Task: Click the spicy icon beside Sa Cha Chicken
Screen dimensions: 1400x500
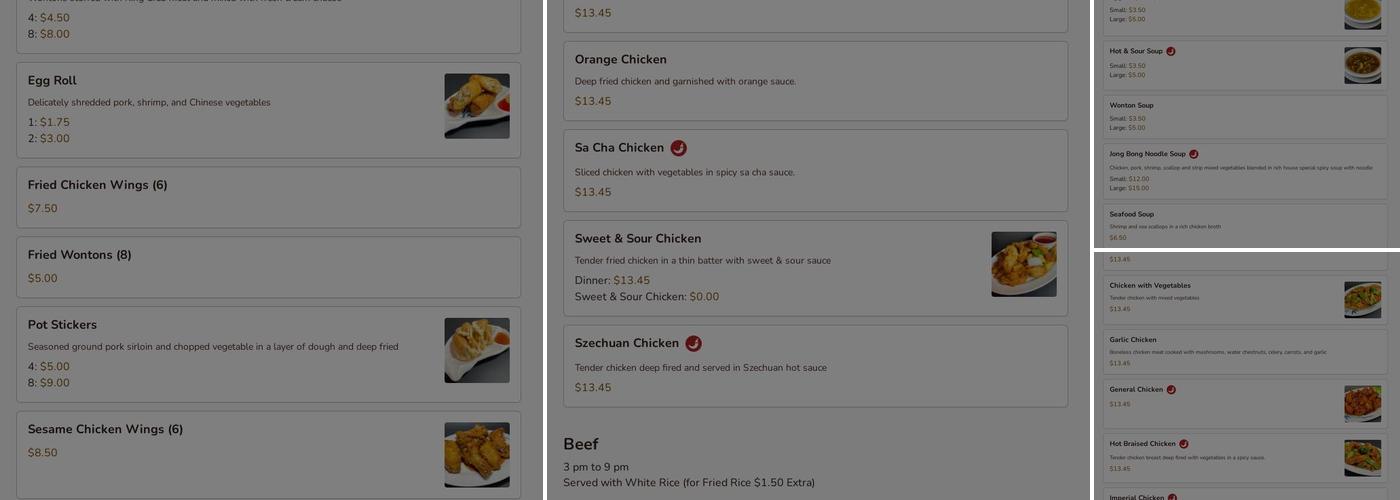Action: pos(678,148)
